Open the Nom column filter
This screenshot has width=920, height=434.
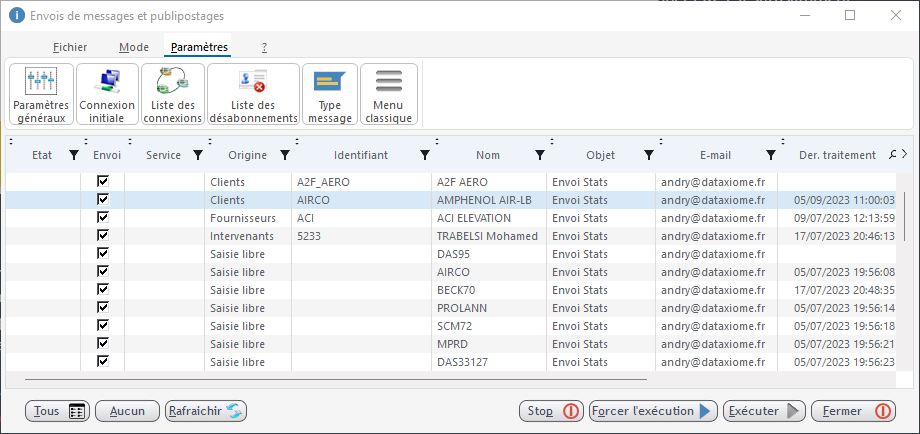[540, 156]
